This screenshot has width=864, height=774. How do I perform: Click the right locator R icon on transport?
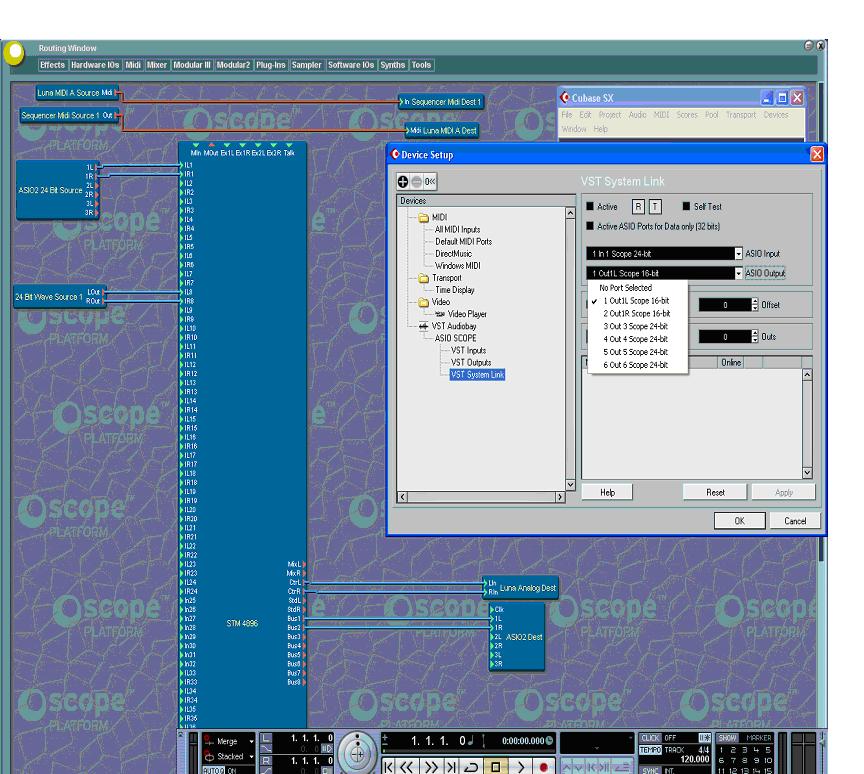click(x=266, y=761)
